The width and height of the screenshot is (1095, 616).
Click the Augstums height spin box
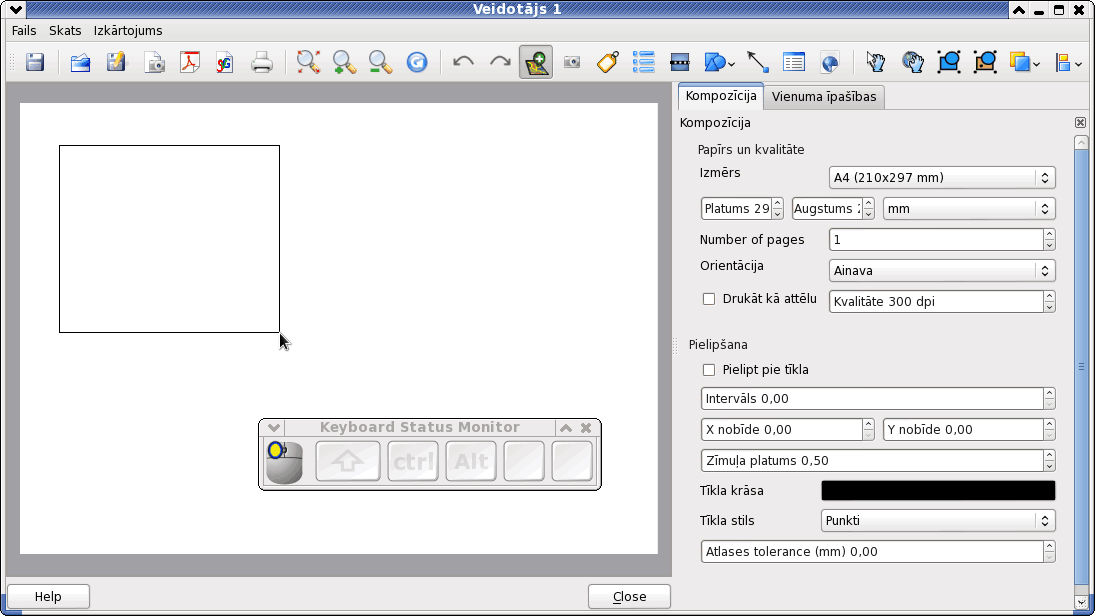tap(832, 209)
